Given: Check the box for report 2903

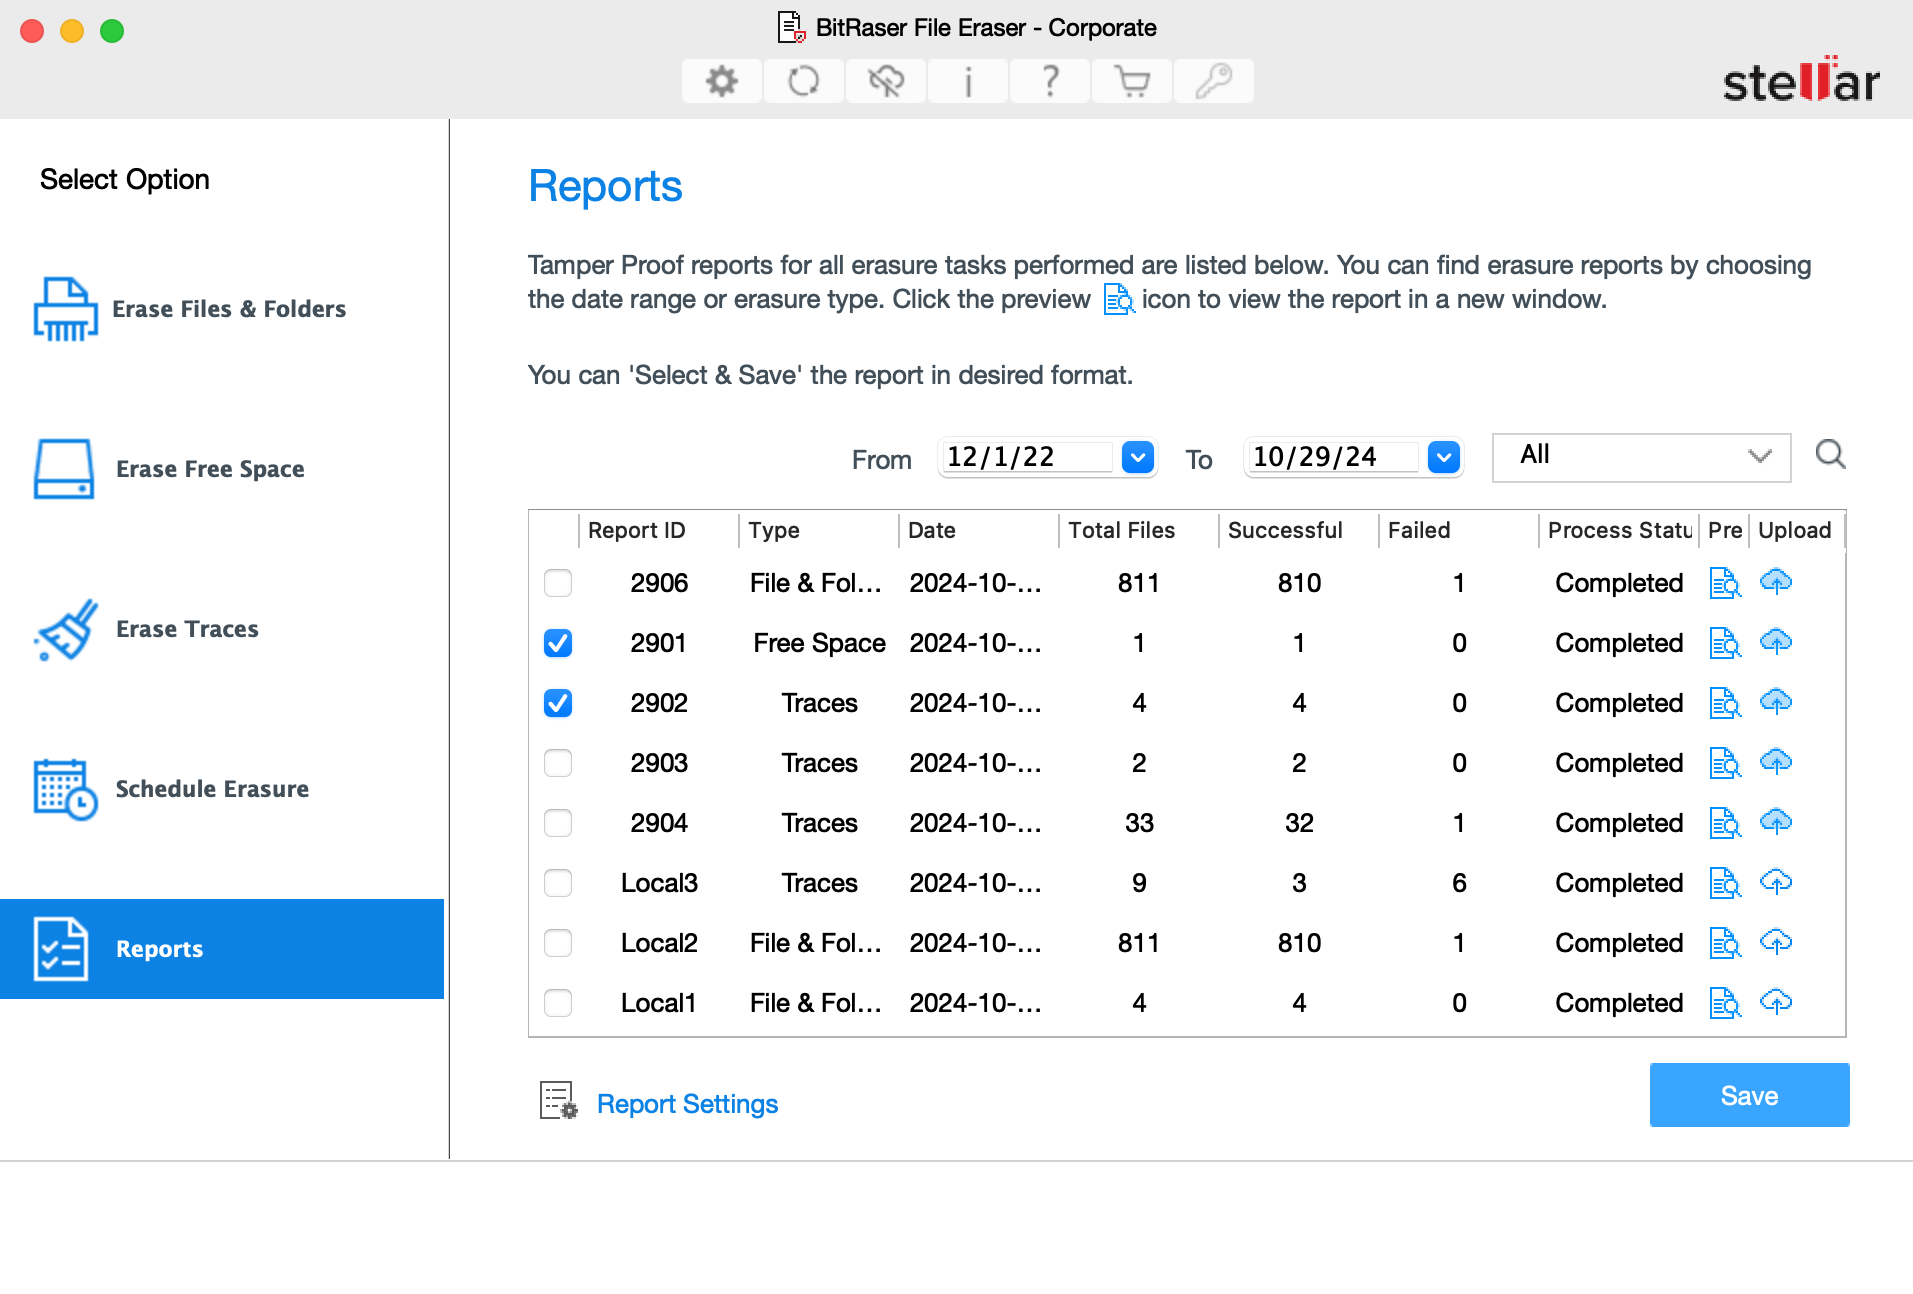Looking at the screenshot, I should (558, 763).
